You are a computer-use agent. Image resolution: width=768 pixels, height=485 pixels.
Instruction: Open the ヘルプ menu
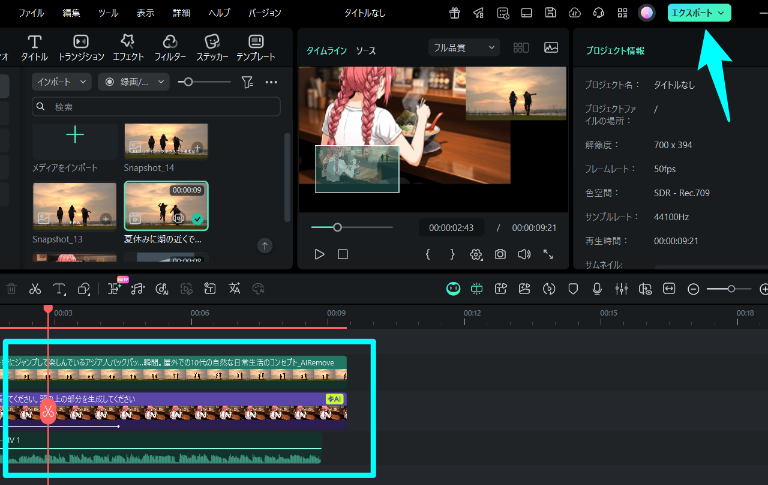click(x=219, y=13)
